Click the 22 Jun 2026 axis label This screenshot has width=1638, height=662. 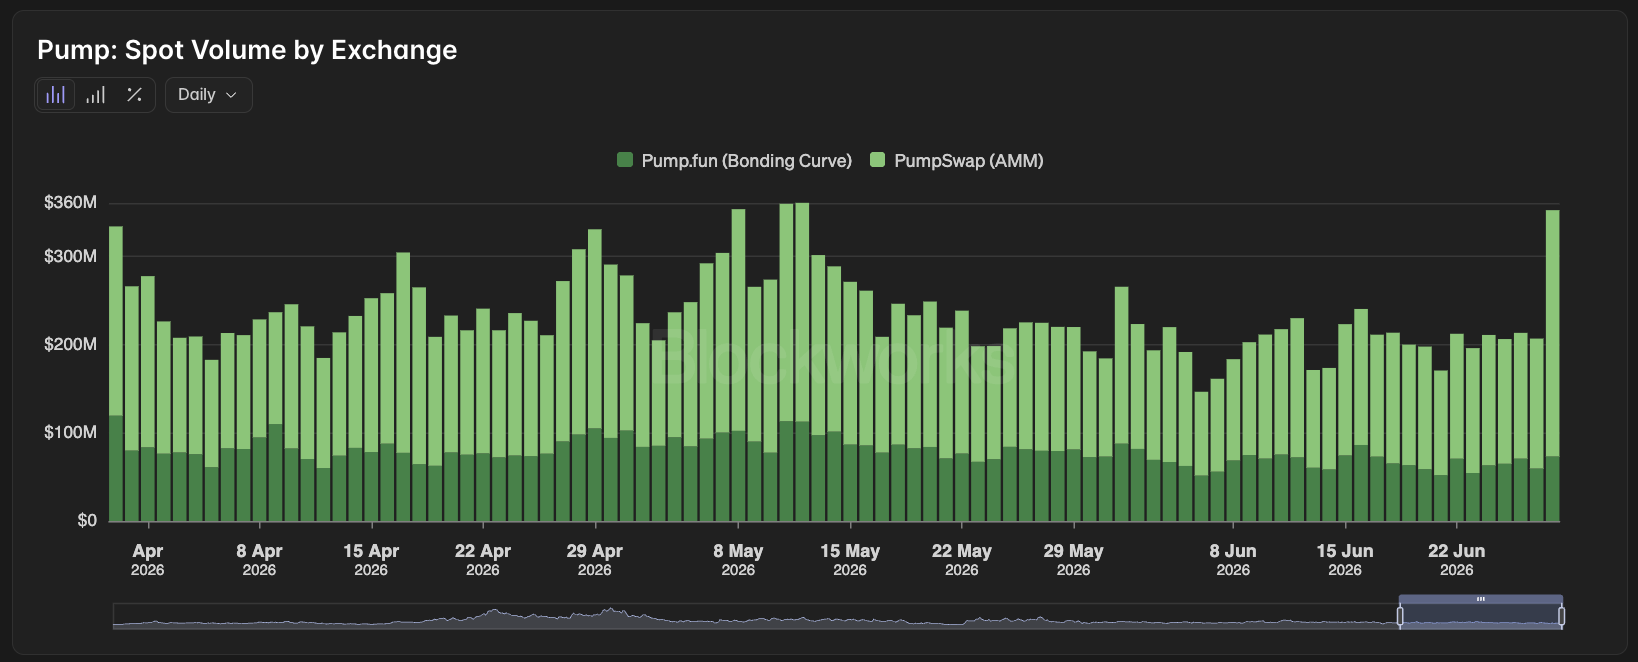pos(1456,559)
